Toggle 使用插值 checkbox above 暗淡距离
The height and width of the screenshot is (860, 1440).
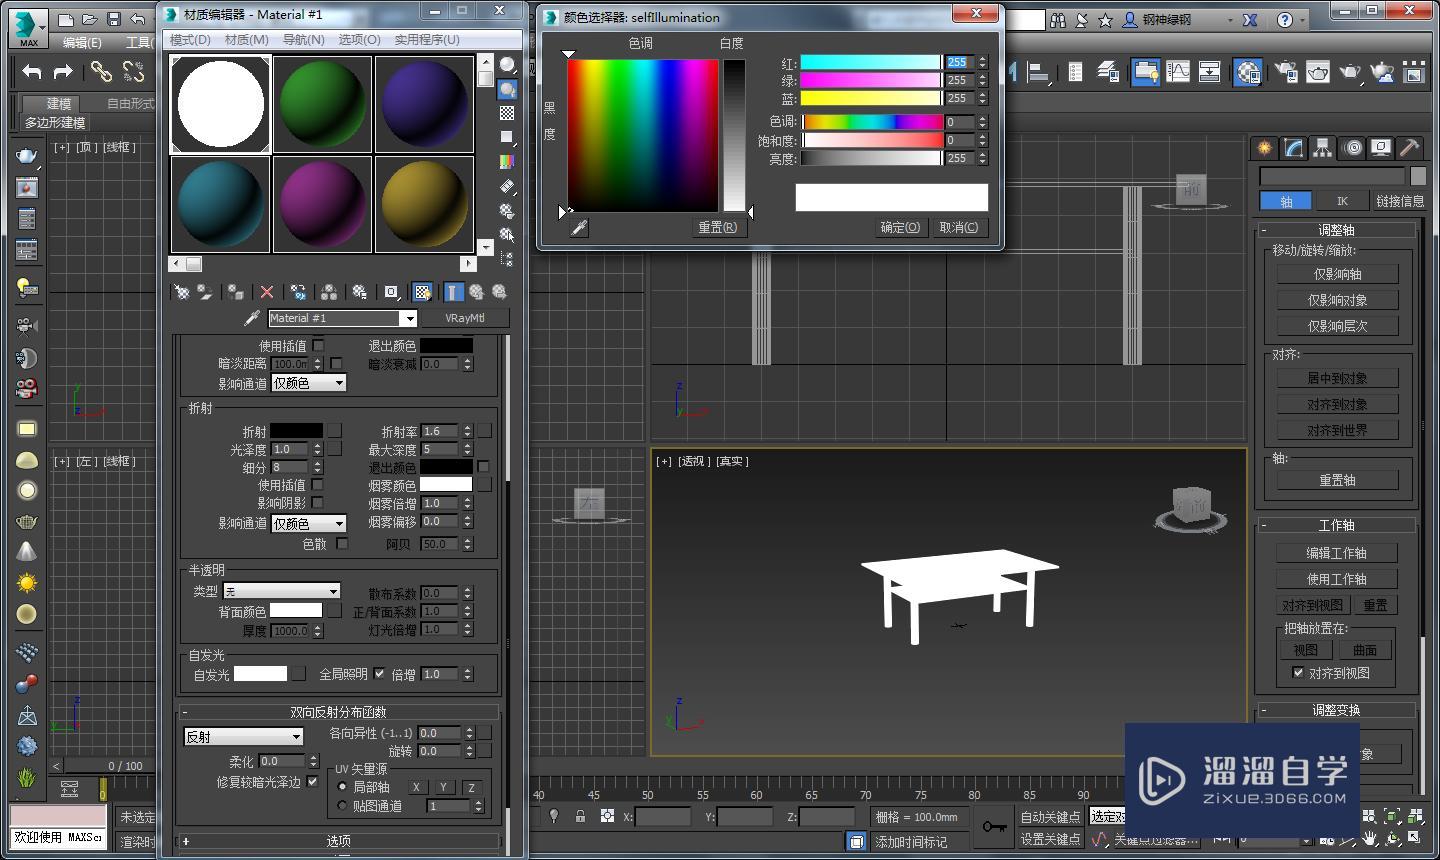318,345
